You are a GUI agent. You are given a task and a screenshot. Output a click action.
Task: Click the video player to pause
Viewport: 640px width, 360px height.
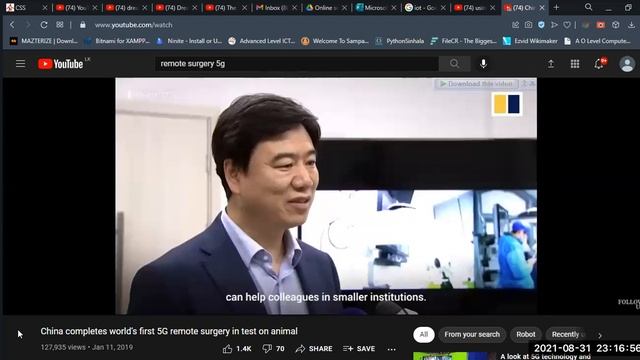(x=326, y=196)
